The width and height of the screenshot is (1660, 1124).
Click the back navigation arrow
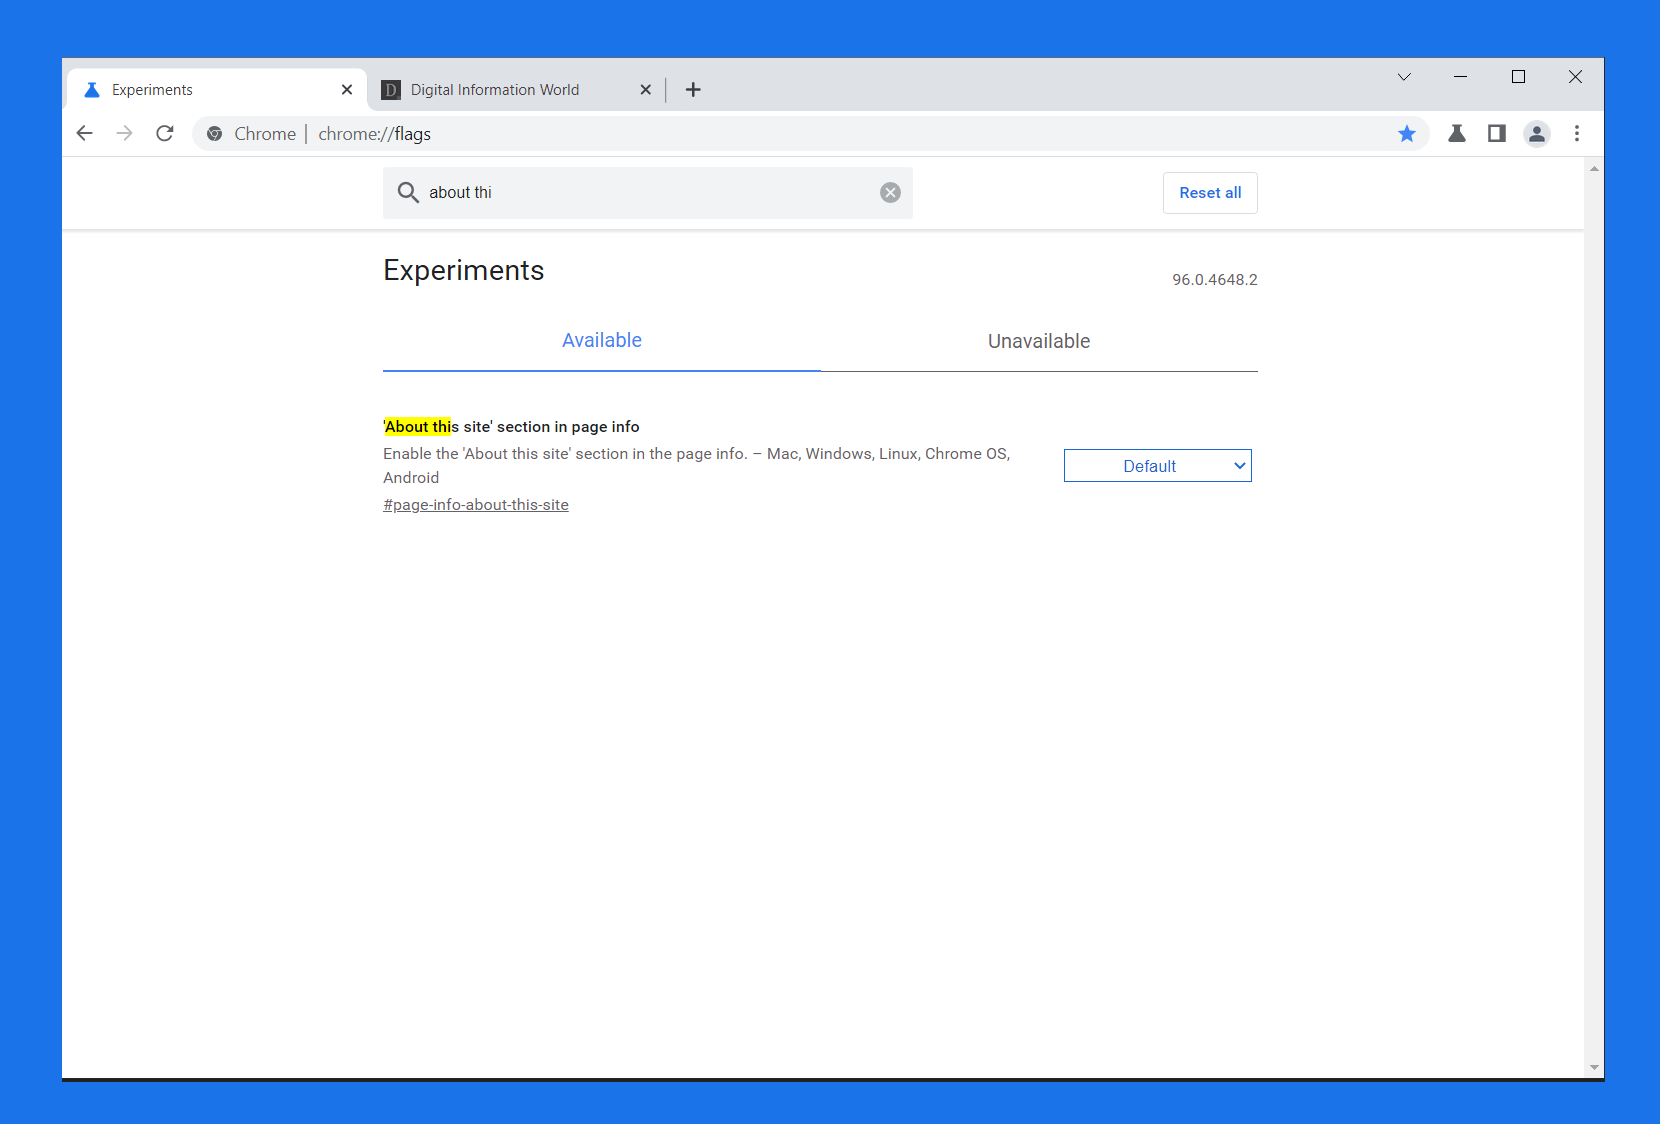(x=84, y=133)
